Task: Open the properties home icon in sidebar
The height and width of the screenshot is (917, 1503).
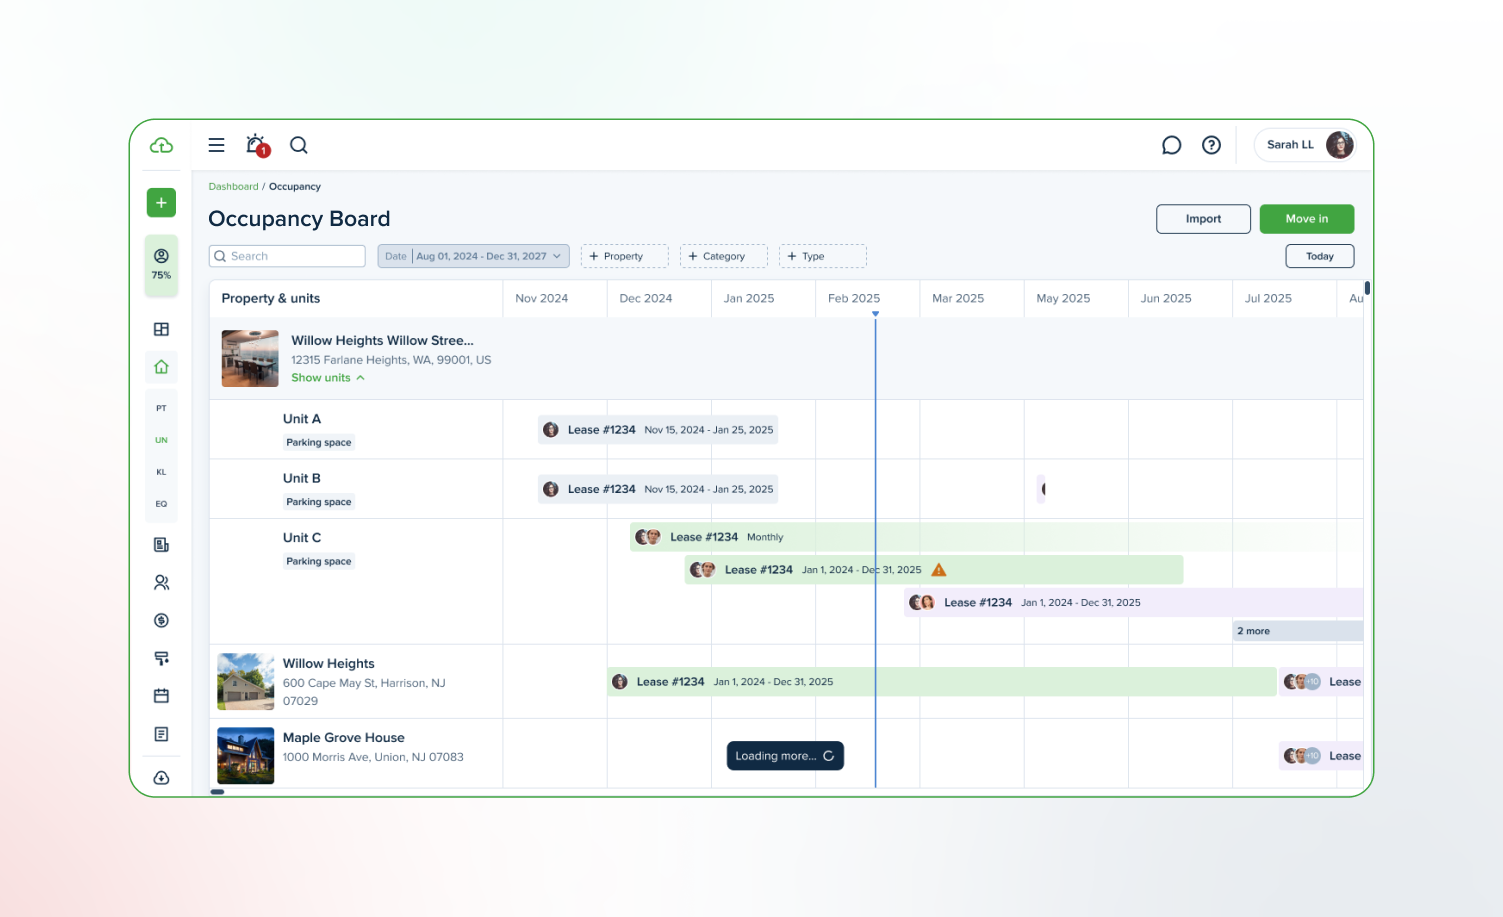Action: click(x=161, y=367)
